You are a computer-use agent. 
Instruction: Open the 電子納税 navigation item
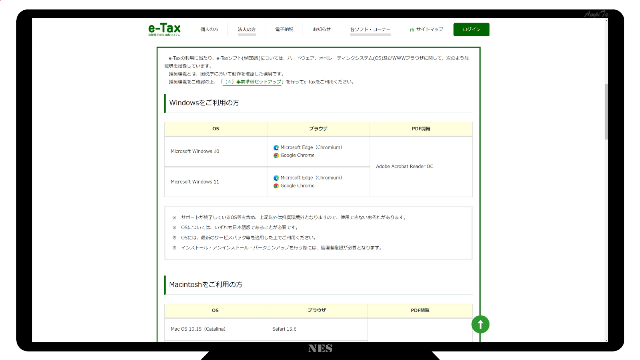284,29
